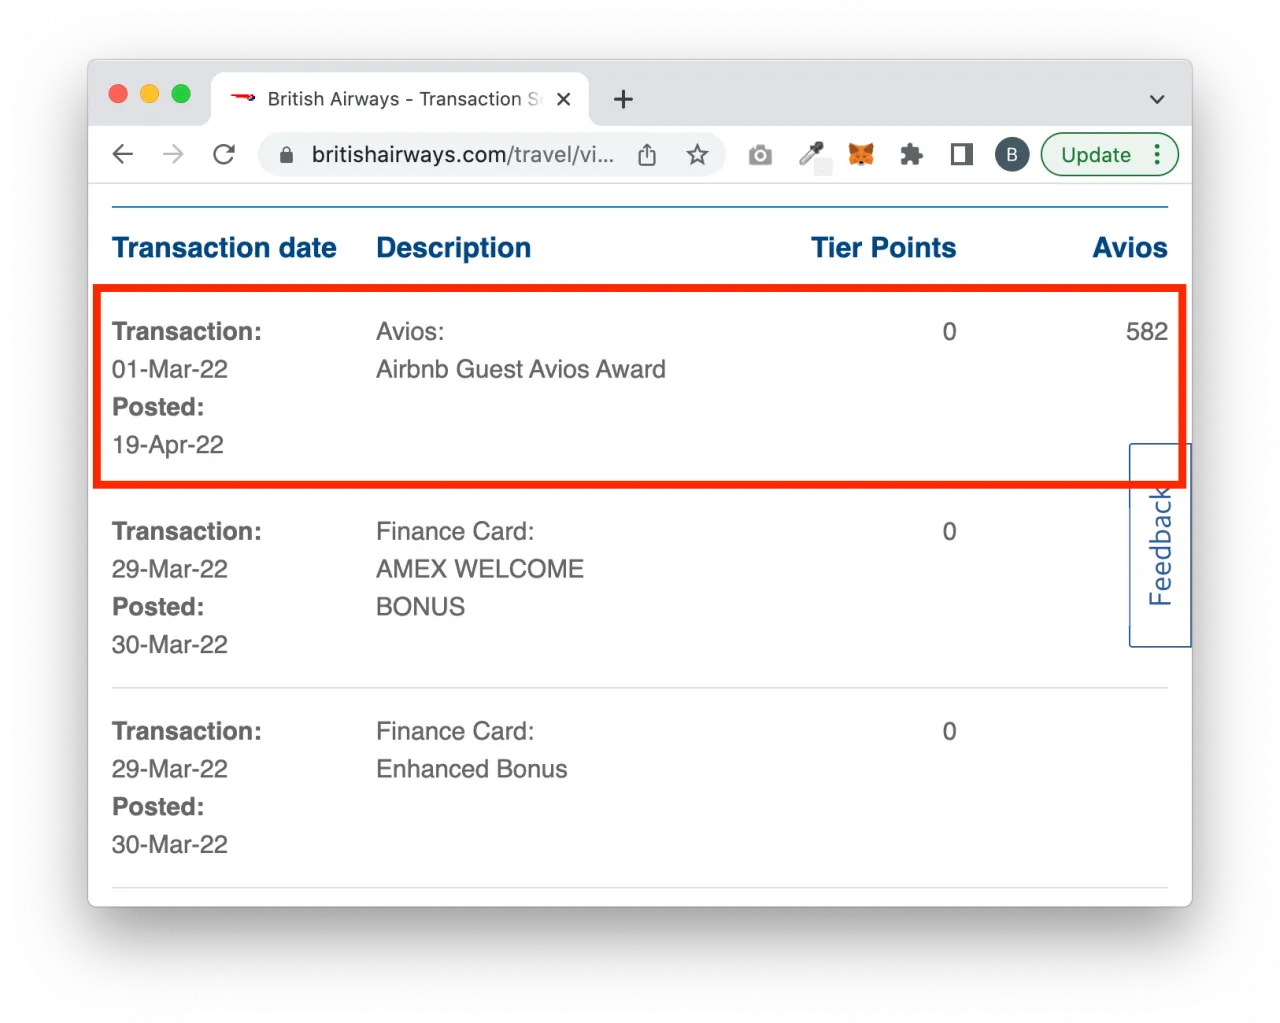Viewport: 1280px width, 1023px height.
Task: Select the British Airways Transaction tab
Action: click(x=400, y=99)
